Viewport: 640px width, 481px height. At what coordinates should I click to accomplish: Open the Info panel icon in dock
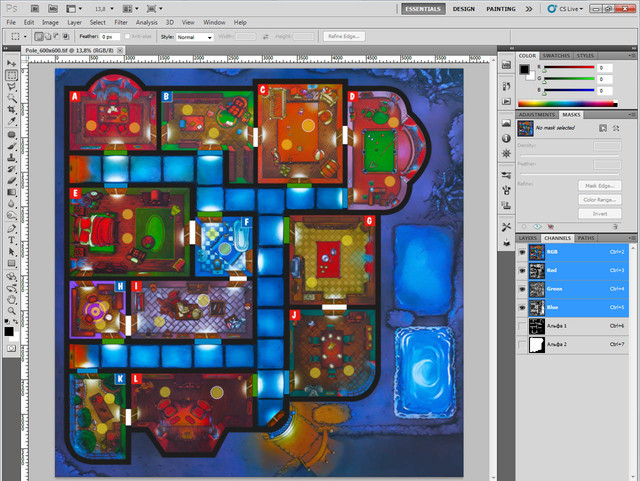(506, 138)
